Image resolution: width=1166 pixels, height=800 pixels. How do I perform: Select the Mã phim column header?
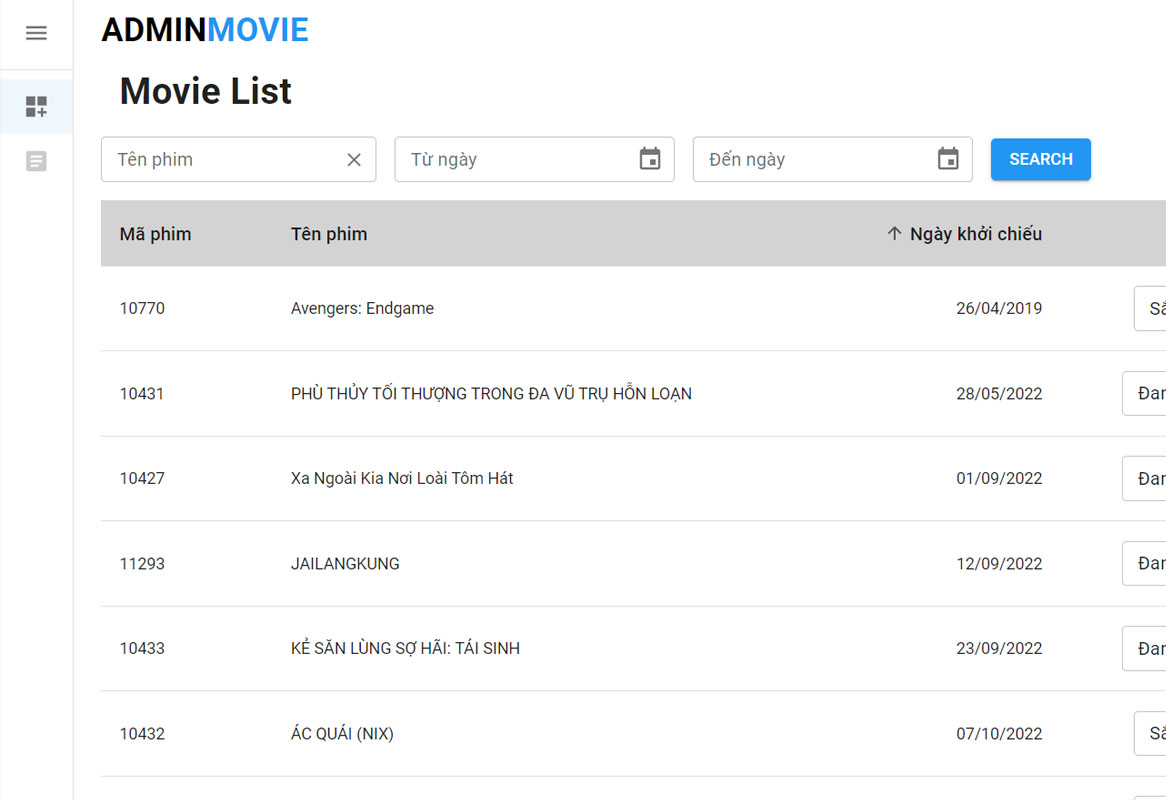[155, 233]
